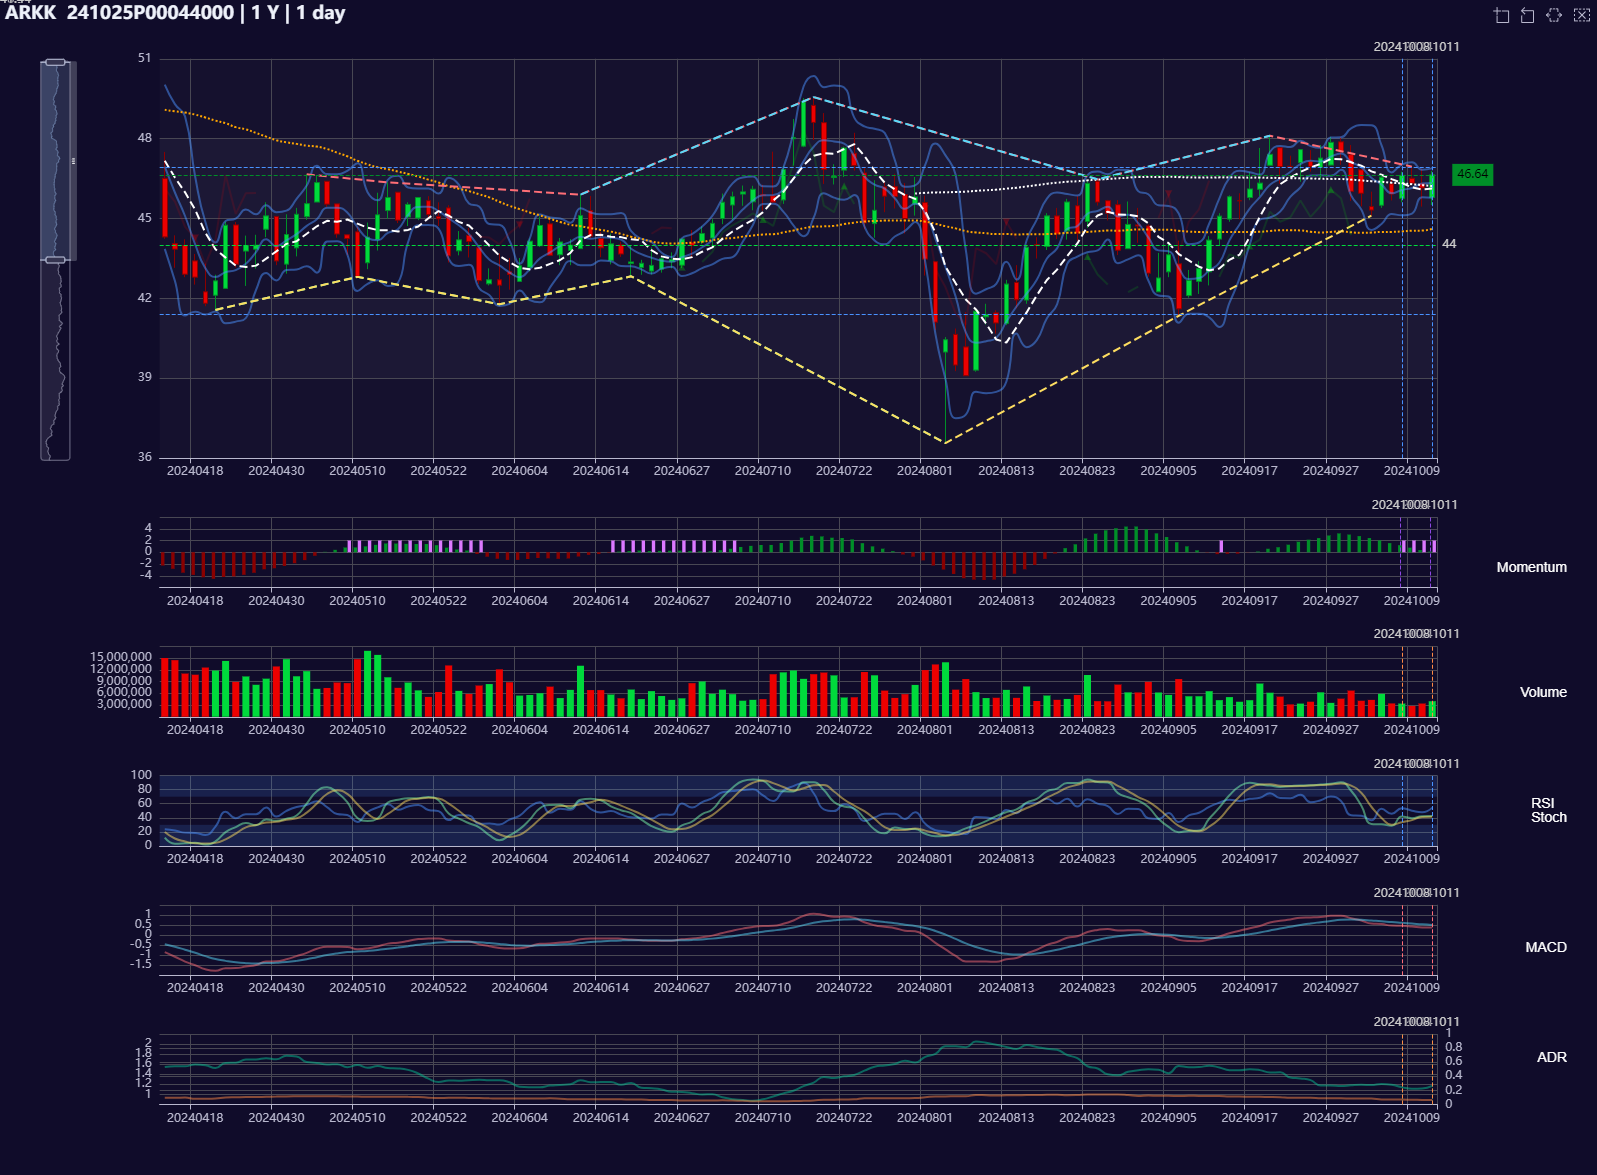Click the lower handle of the zoom slider
The image size is (1597, 1175).
[56, 260]
